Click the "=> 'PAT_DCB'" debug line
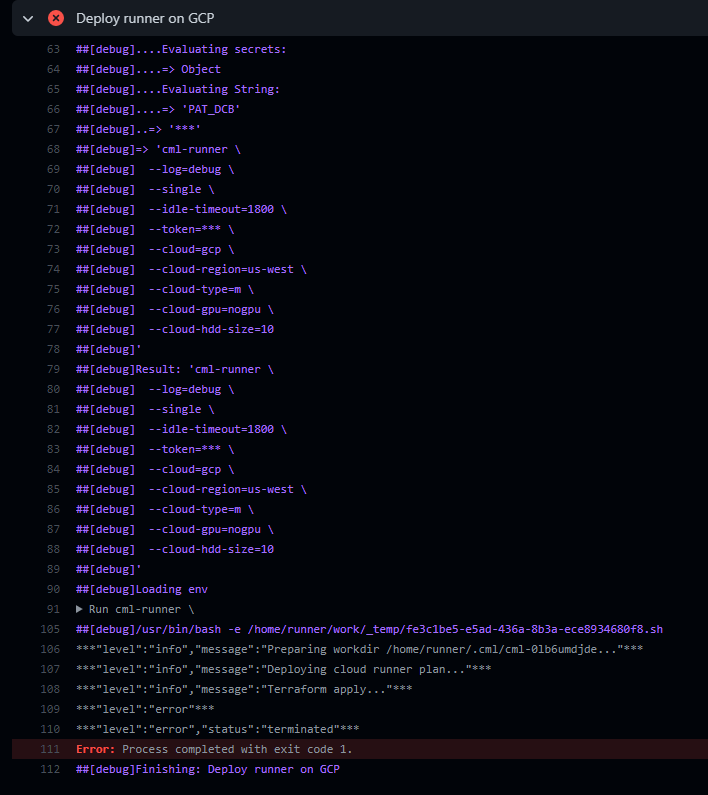This screenshot has height=795, width=708. pos(158,109)
